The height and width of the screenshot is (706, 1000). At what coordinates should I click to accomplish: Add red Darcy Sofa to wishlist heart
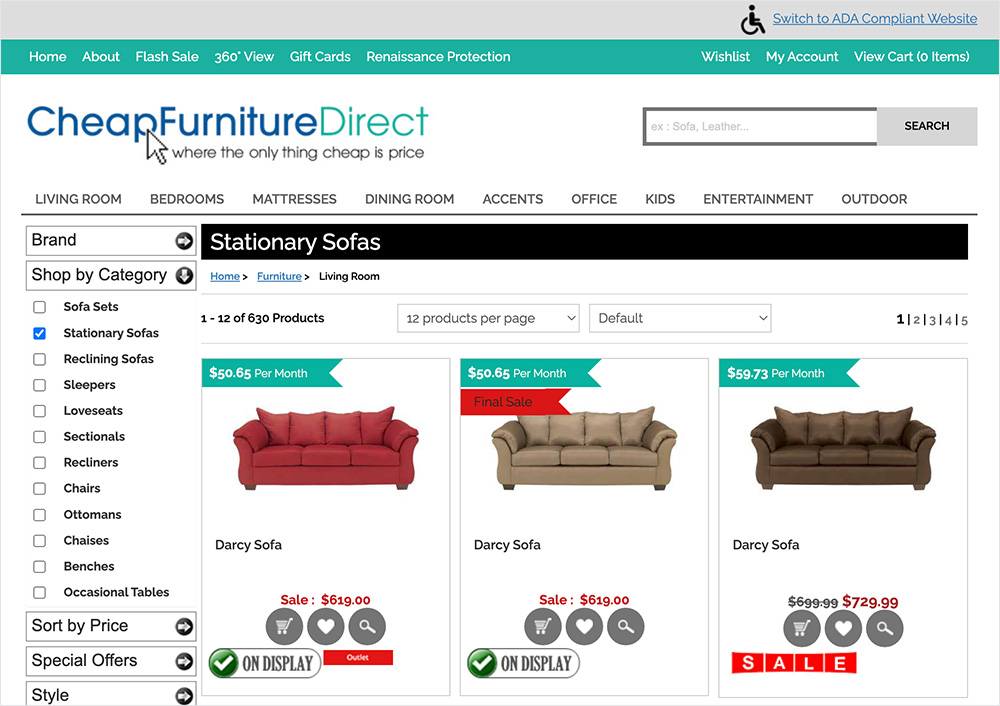click(x=326, y=627)
